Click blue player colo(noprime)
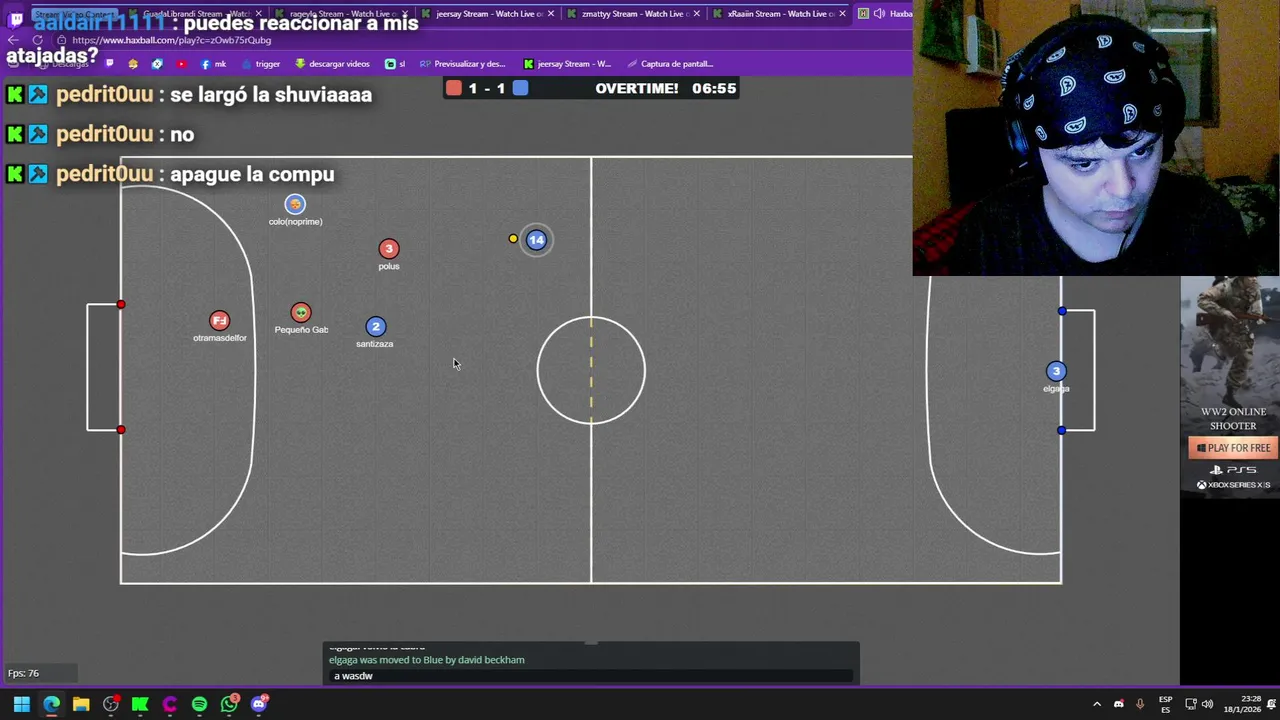1280x720 pixels. pyautogui.click(x=294, y=205)
